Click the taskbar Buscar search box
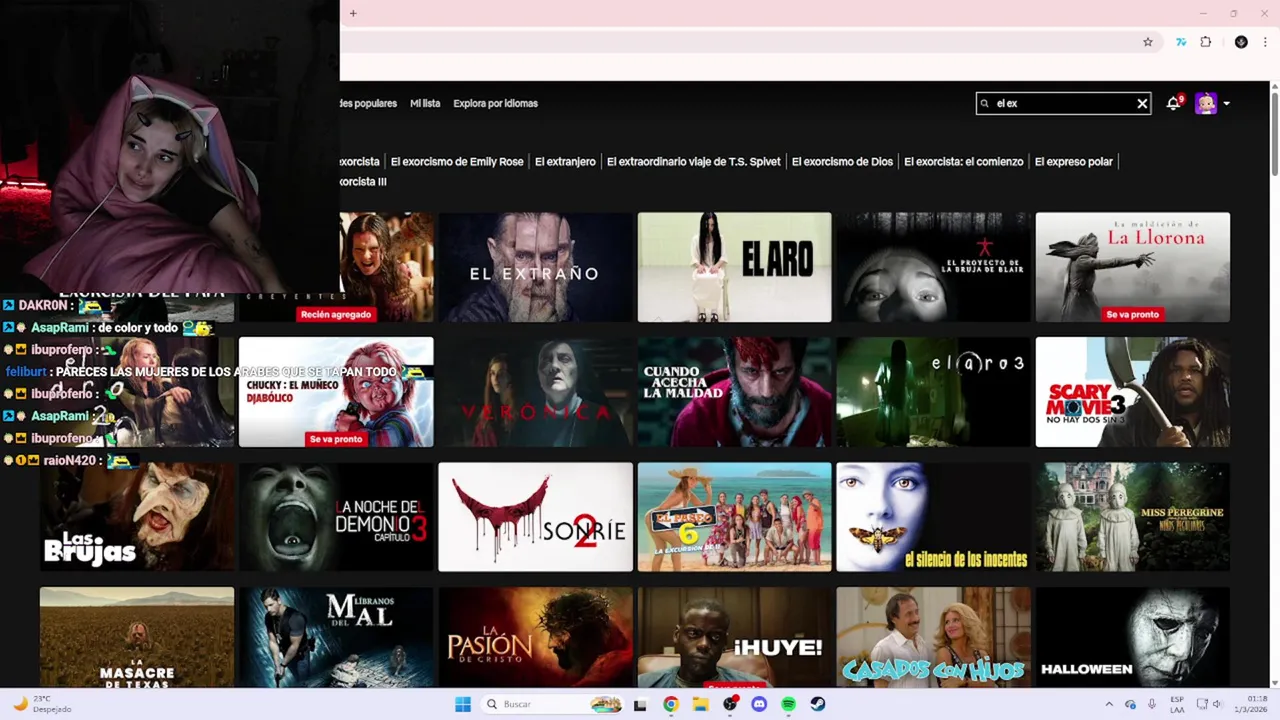 coord(551,704)
